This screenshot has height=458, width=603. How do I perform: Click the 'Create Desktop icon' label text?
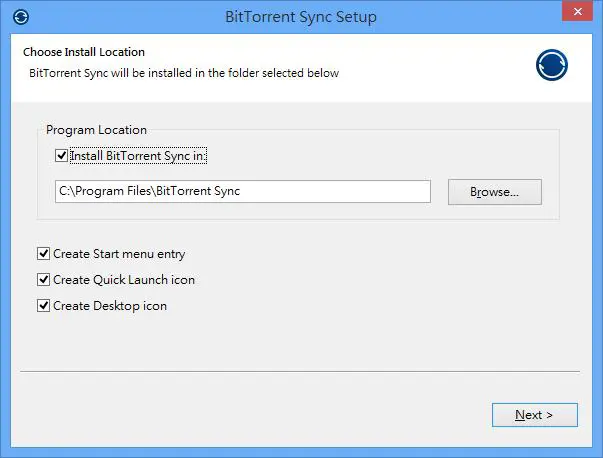(110, 306)
